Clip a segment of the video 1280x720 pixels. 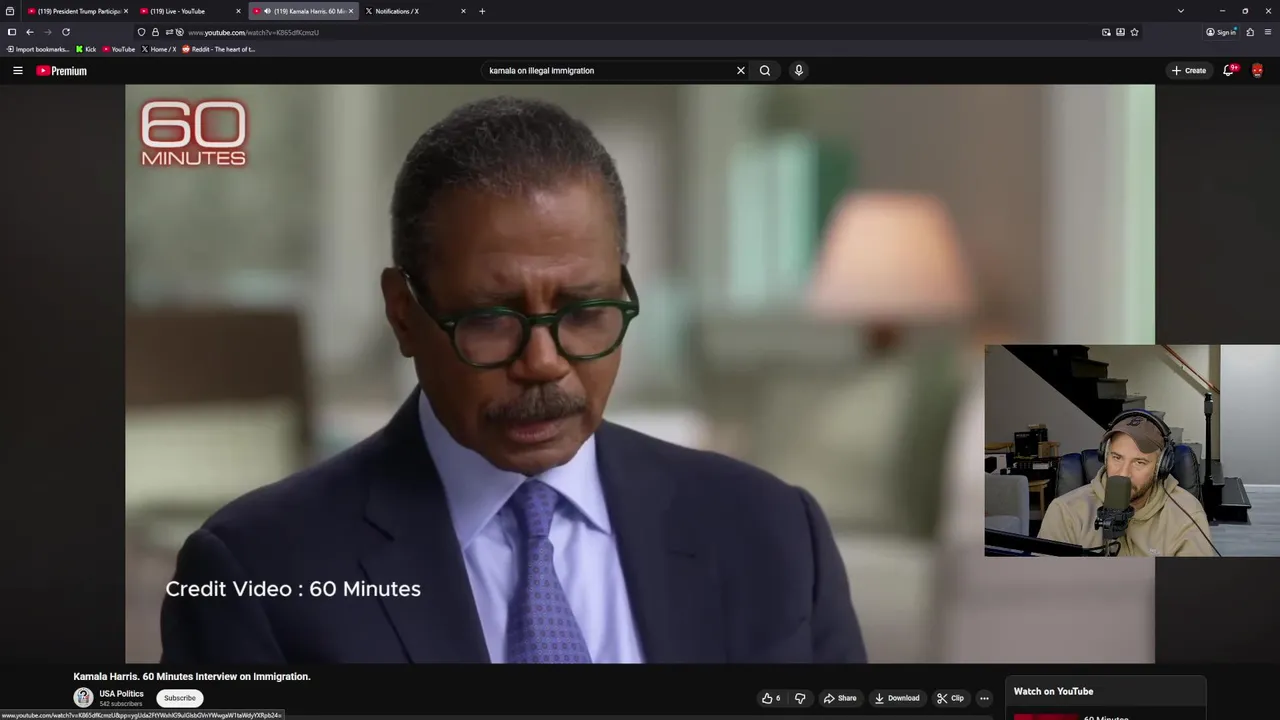click(950, 698)
